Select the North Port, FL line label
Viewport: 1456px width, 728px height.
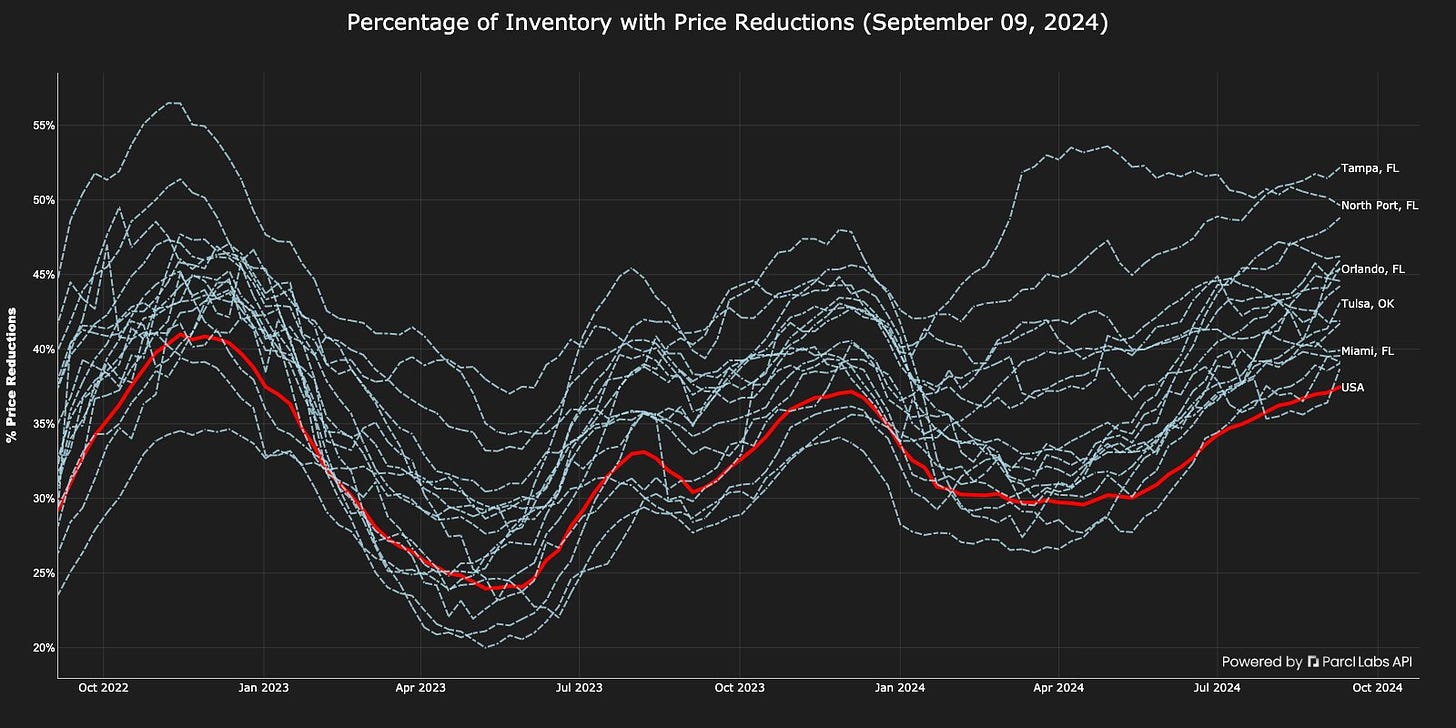coord(1380,205)
